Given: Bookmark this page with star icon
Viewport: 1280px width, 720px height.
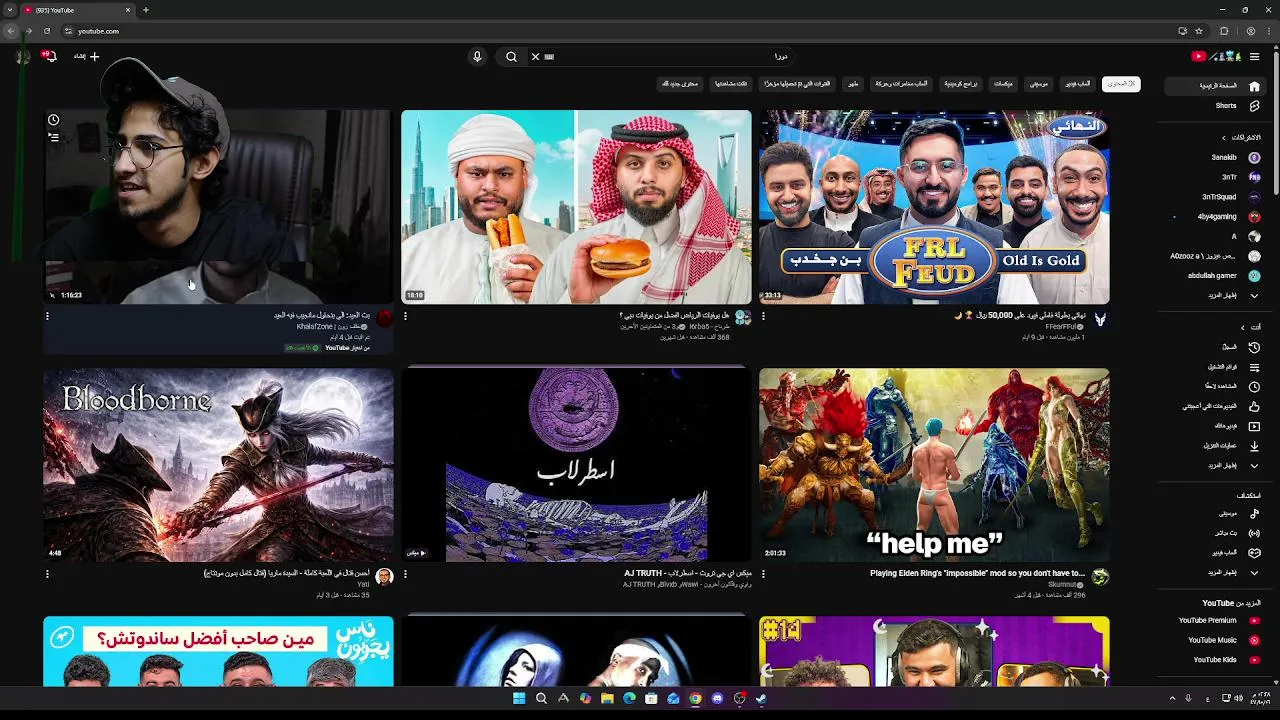Looking at the screenshot, I should tap(1198, 31).
